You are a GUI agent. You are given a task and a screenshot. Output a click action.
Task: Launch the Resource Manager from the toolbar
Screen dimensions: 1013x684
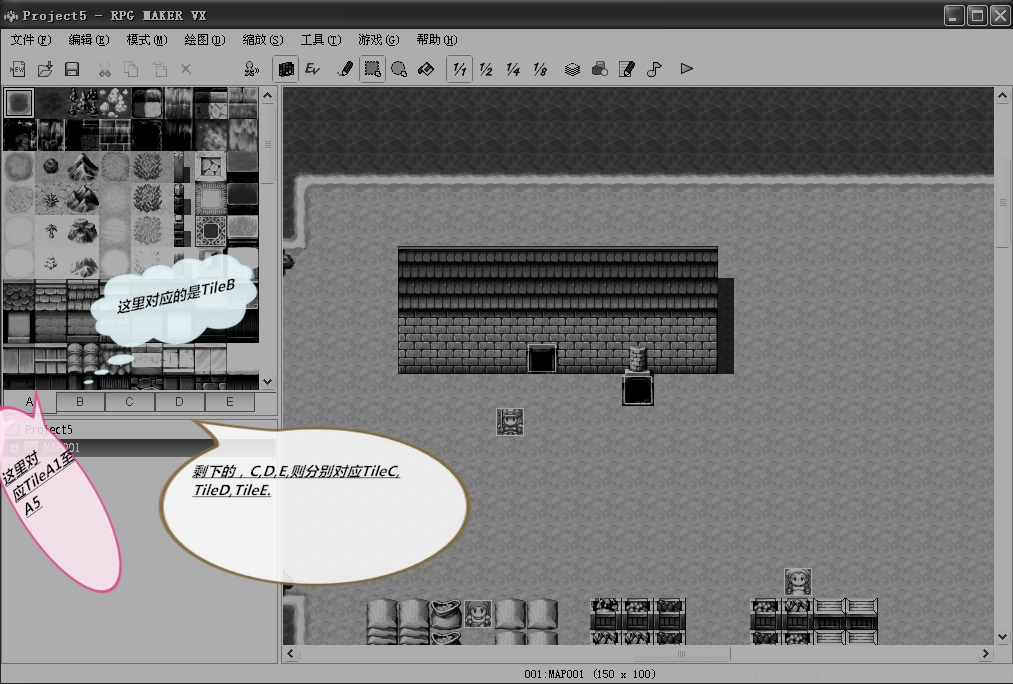pos(600,69)
